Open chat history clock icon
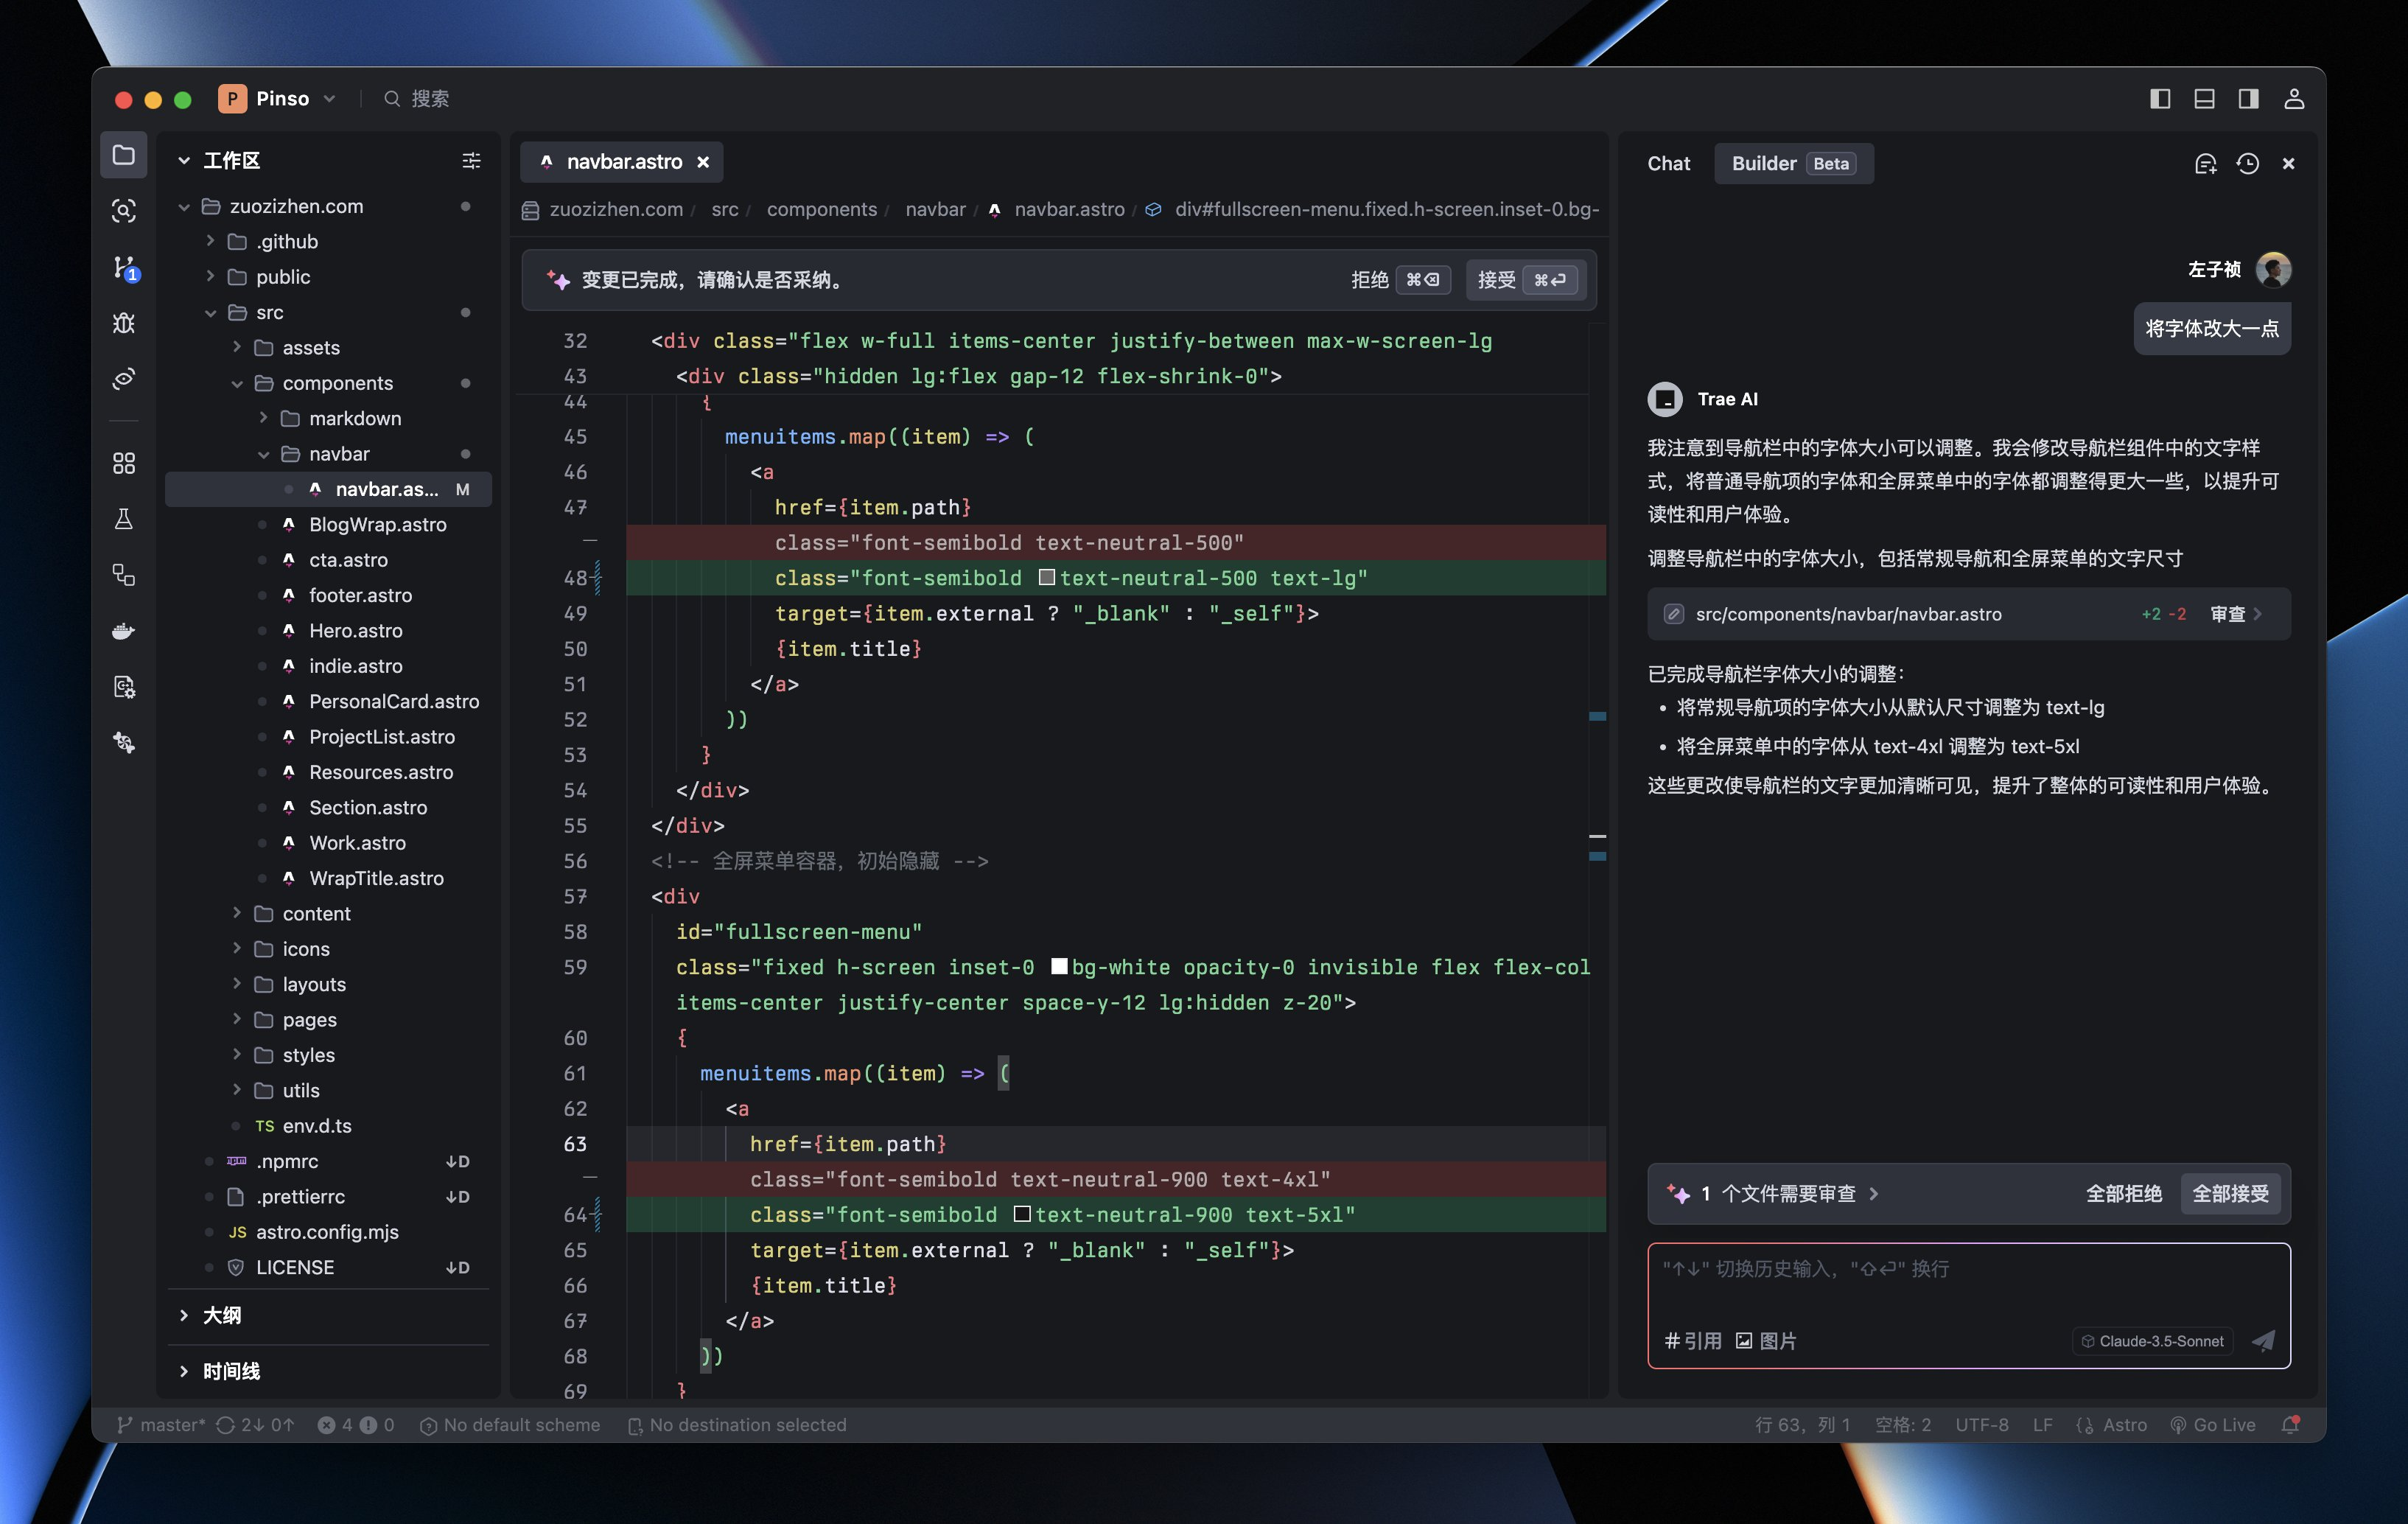The height and width of the screenshot is (1524, 2408). click(2248, 164)
